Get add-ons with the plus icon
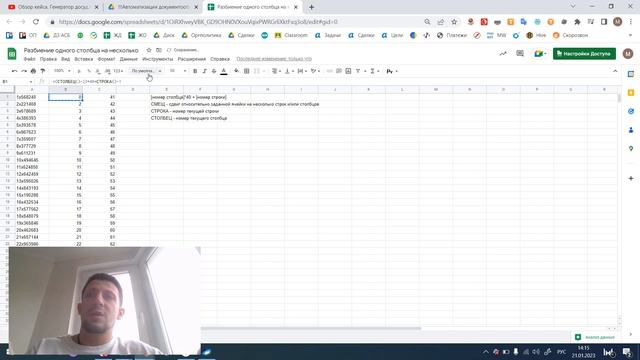 (x=631, y=178)
